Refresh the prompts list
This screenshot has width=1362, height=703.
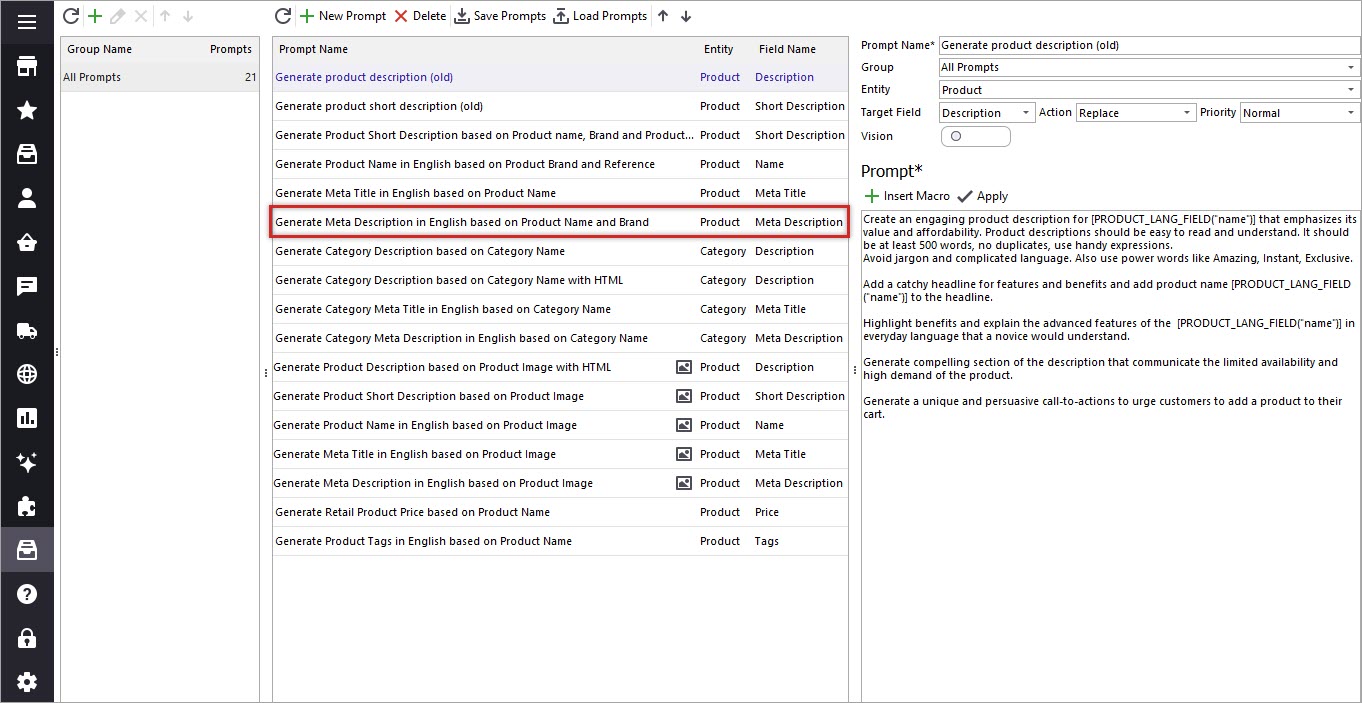point(283,16)
